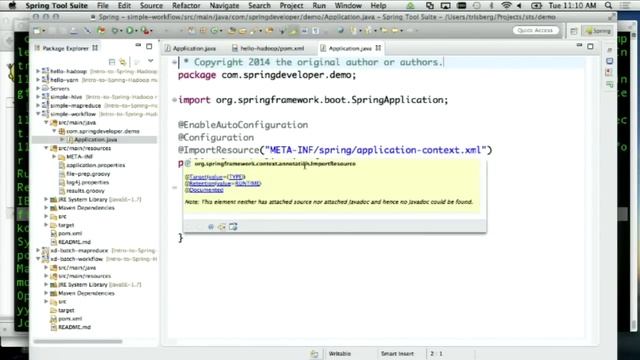Viewport: 640px width, 360px height.
Task: Click the second blue icon in right trim
Action: click(x=609, y=61)
